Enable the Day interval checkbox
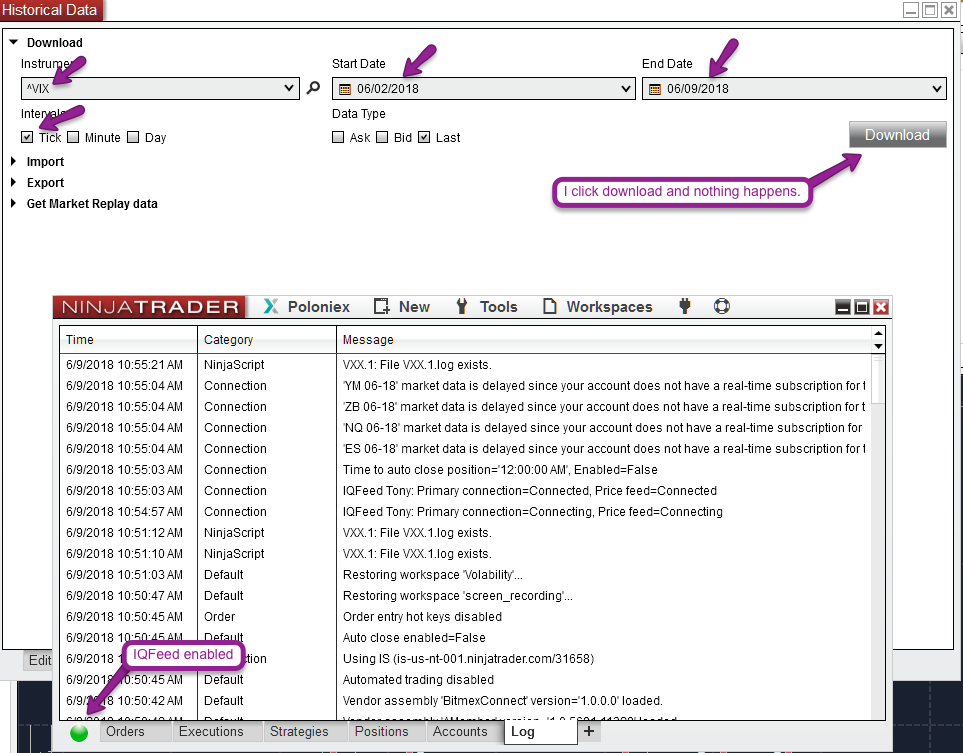This screenshot has height=753, width=963. (133, 137)
